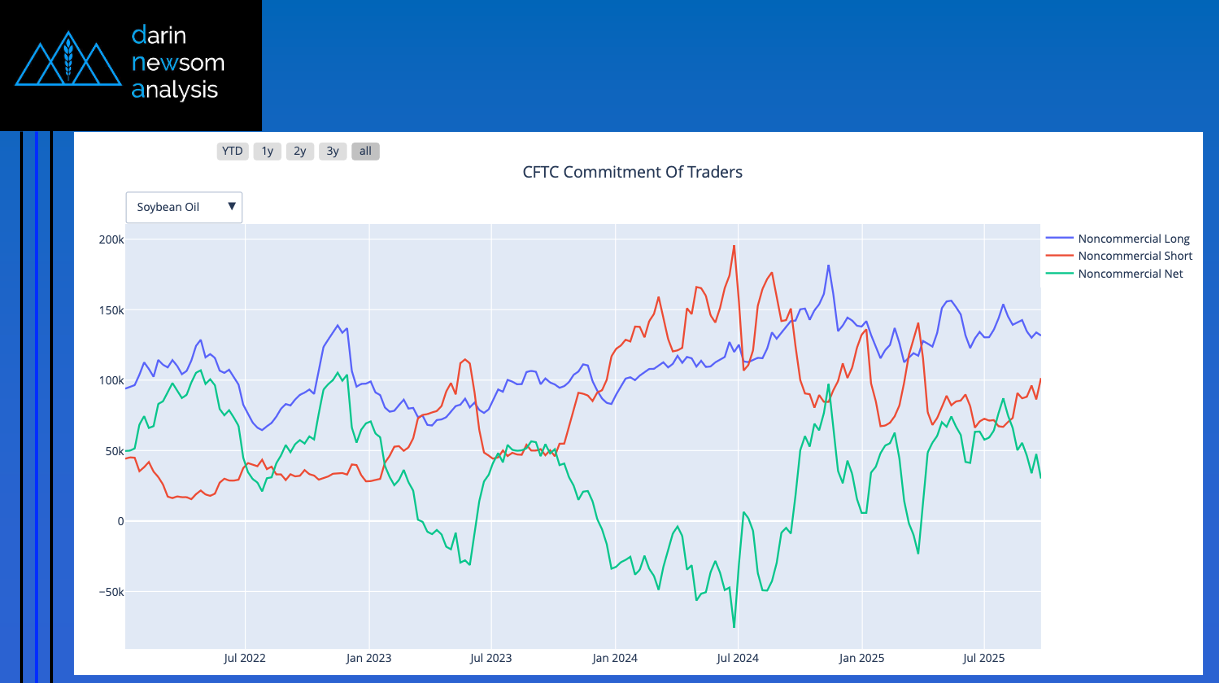The height and width of the screenshot is (683, 1219).
Task: Click the green line's lowest trough near Jul 2024
Action: pyautogui.click(x=734, y=627)
